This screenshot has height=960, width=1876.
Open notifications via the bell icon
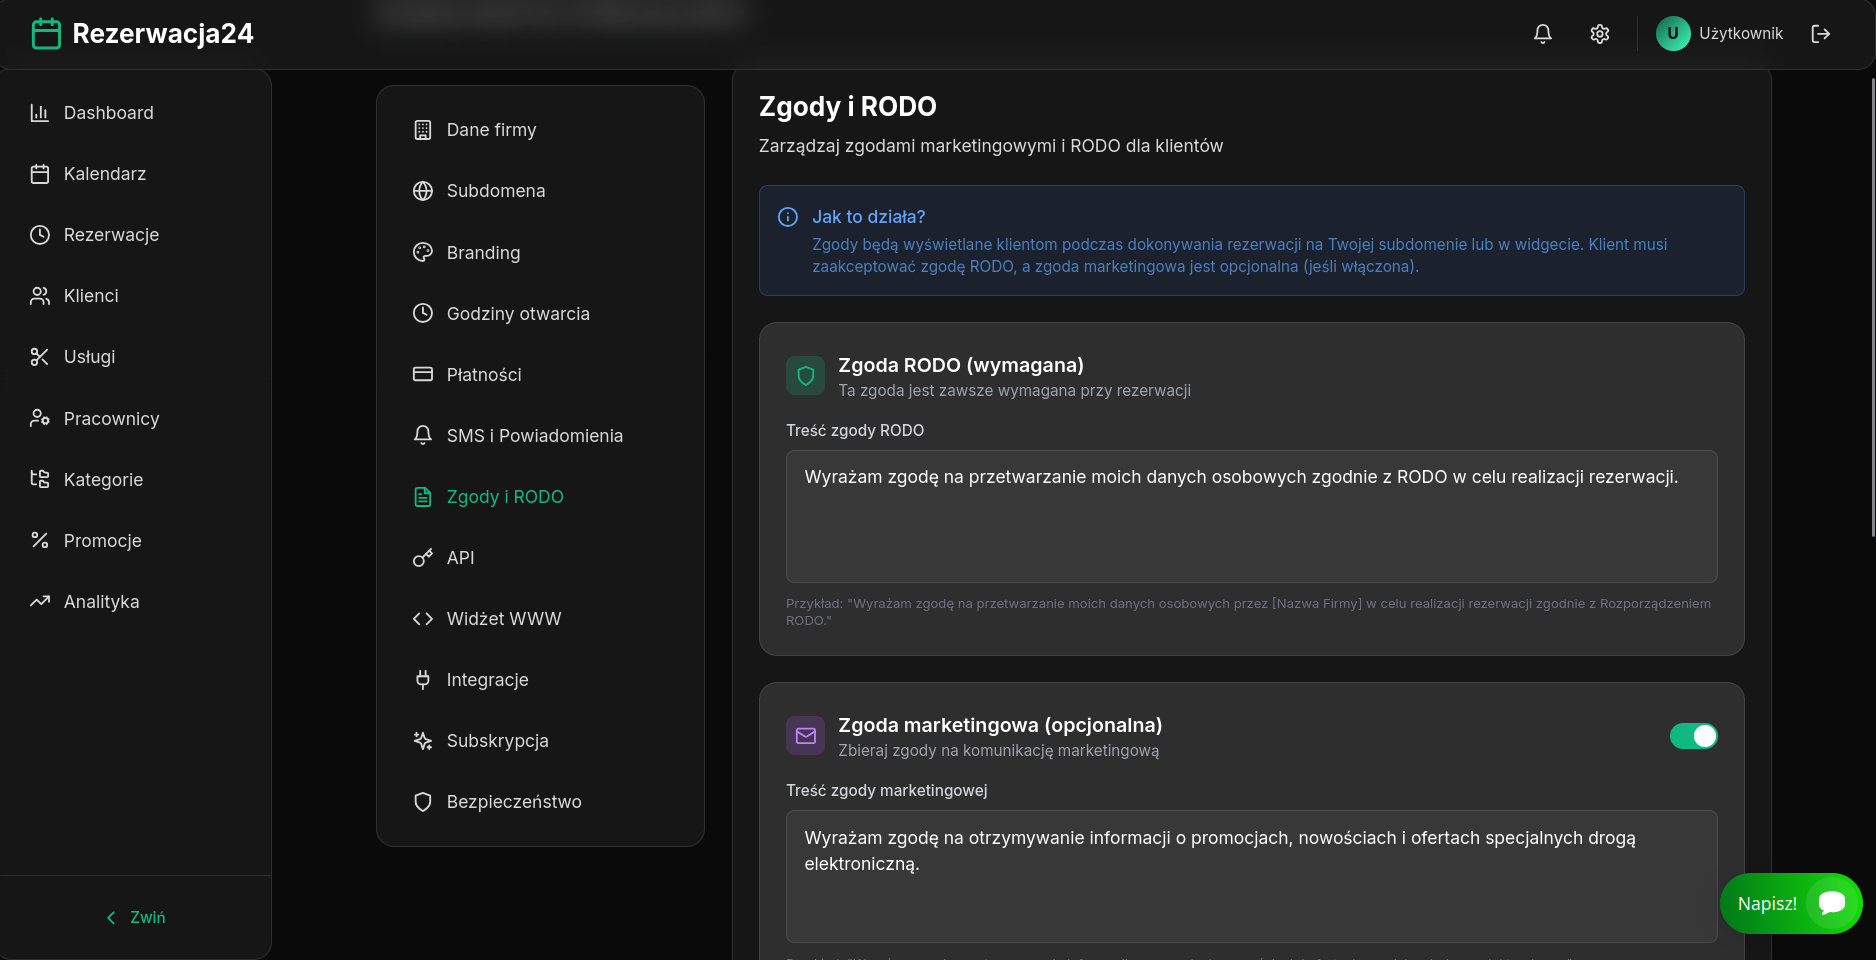pos(1543,33)
